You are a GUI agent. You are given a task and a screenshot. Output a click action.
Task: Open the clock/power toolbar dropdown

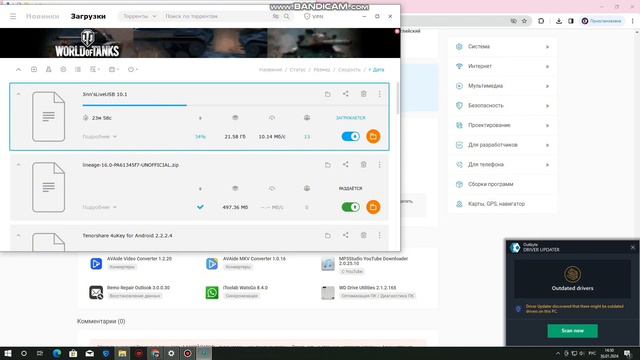click(x=133, y=70)
